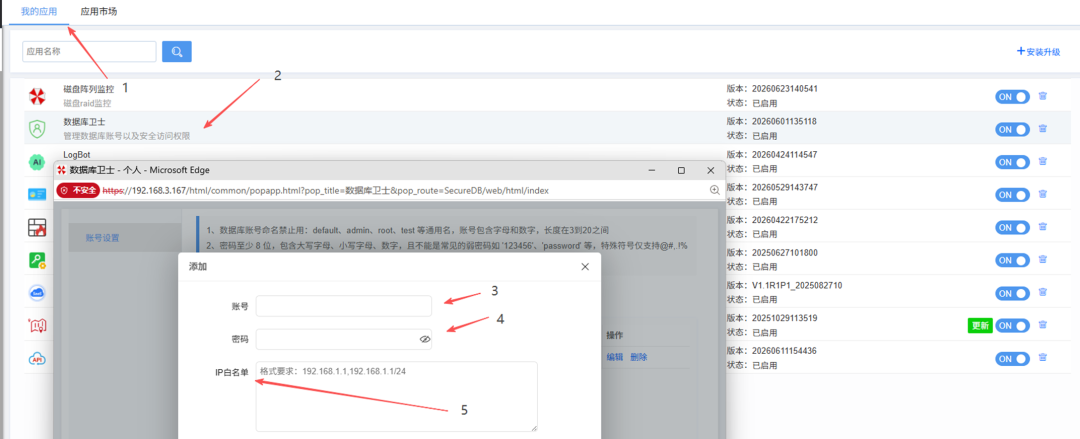Click the 安装升级 link

point(1039,52)
